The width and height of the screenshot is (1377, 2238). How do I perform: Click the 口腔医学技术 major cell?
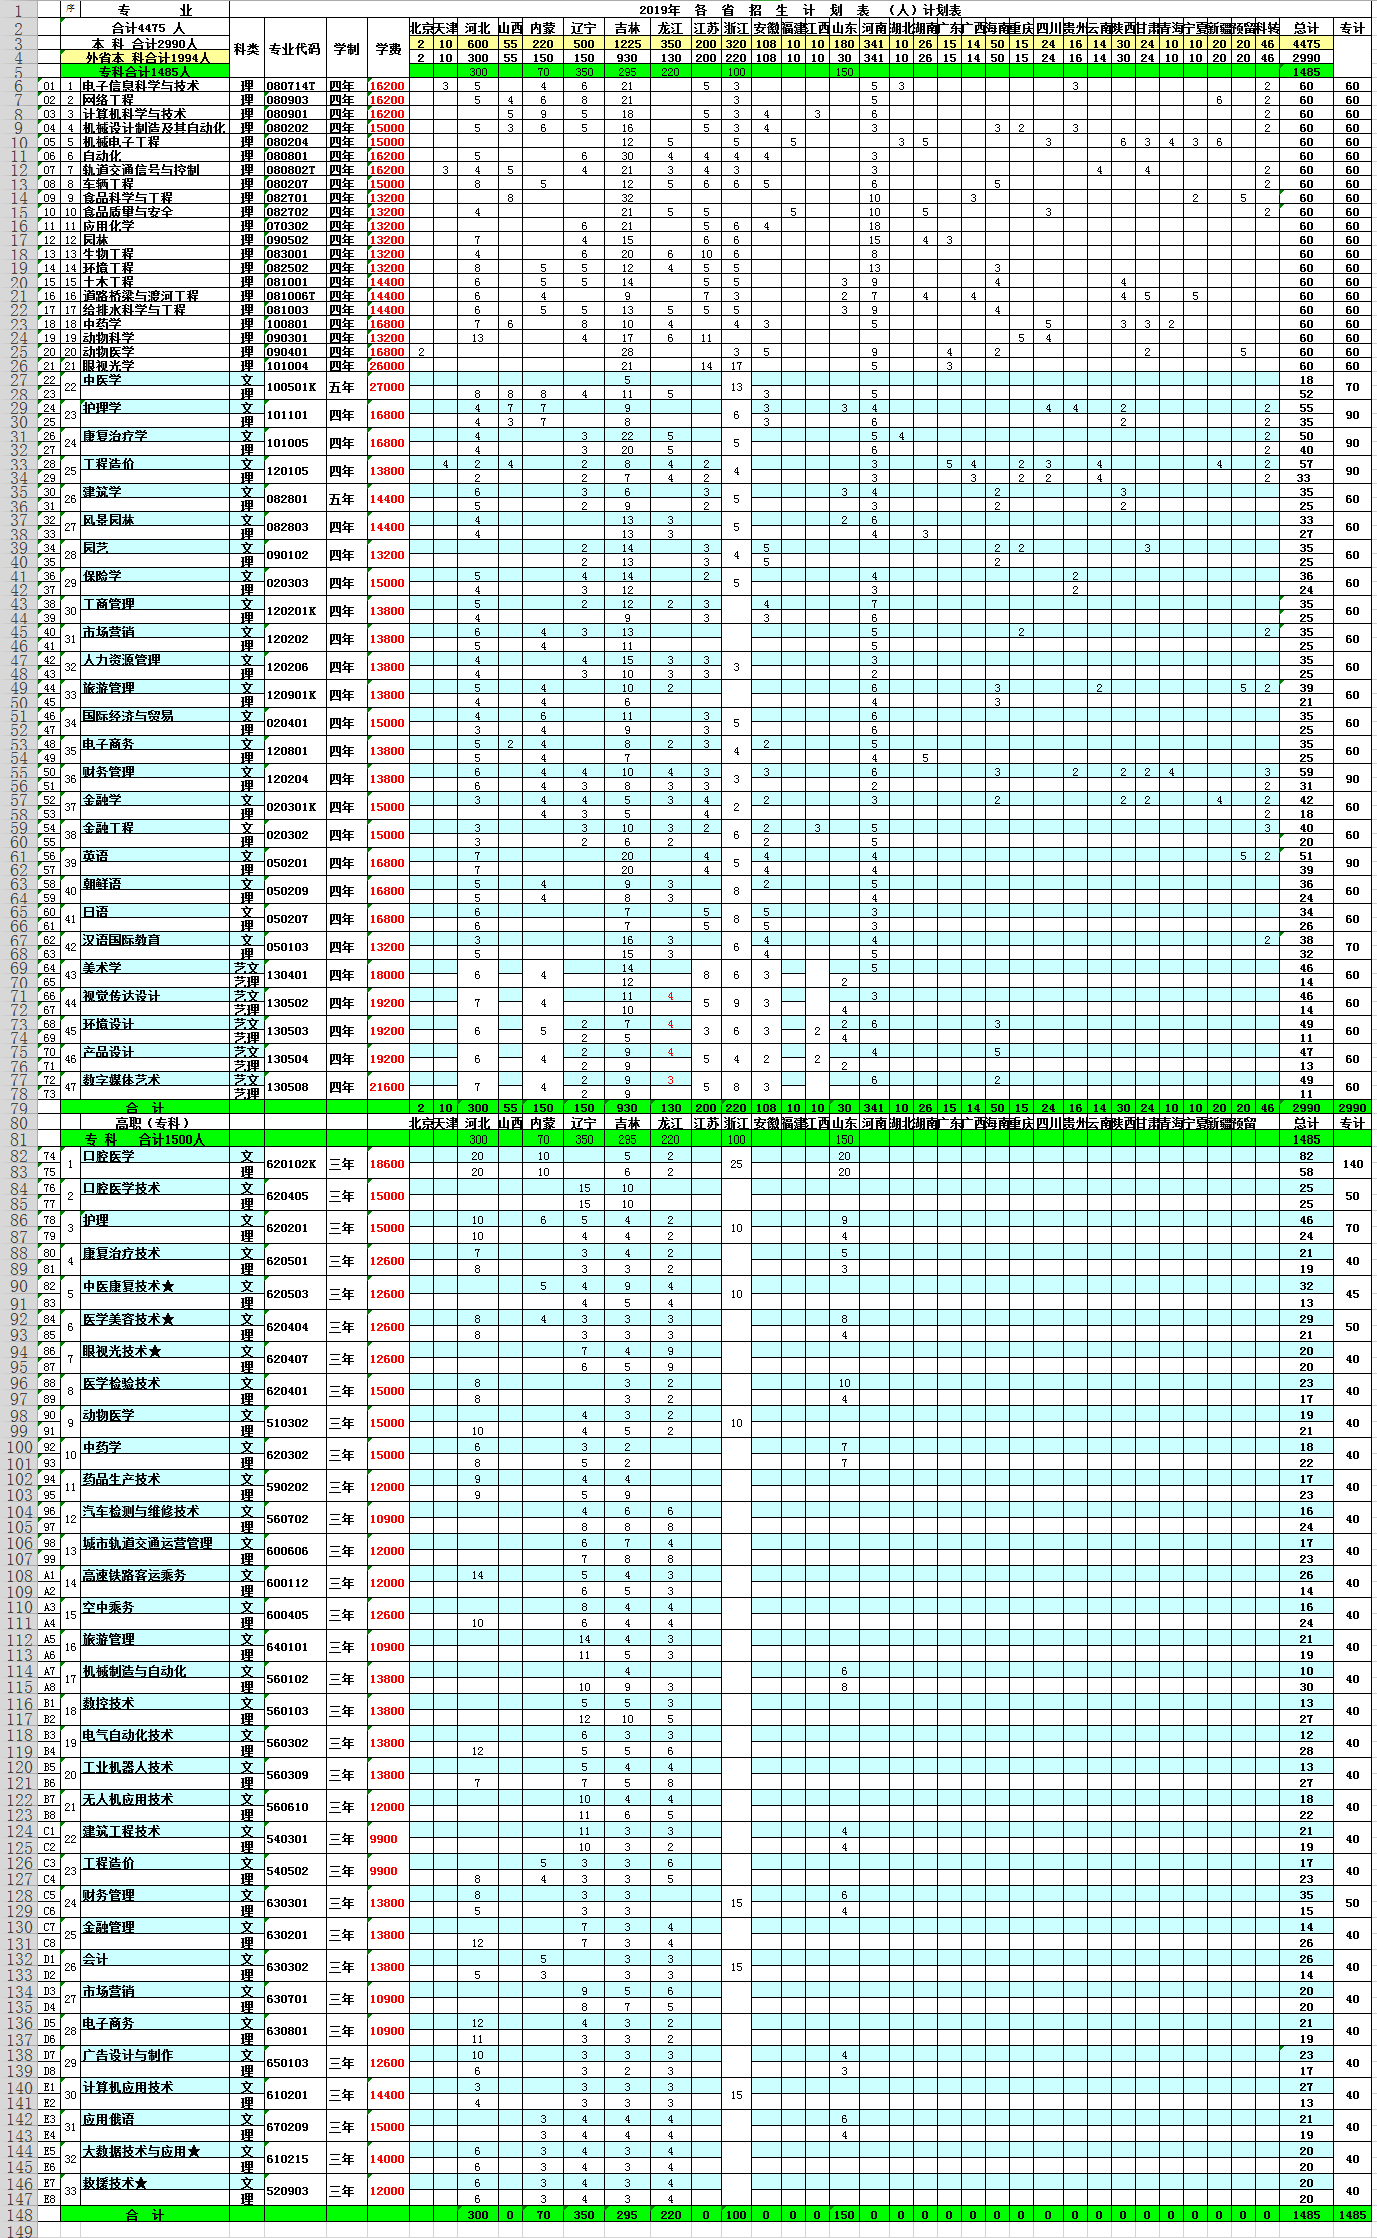click(x=155, y=1188)
